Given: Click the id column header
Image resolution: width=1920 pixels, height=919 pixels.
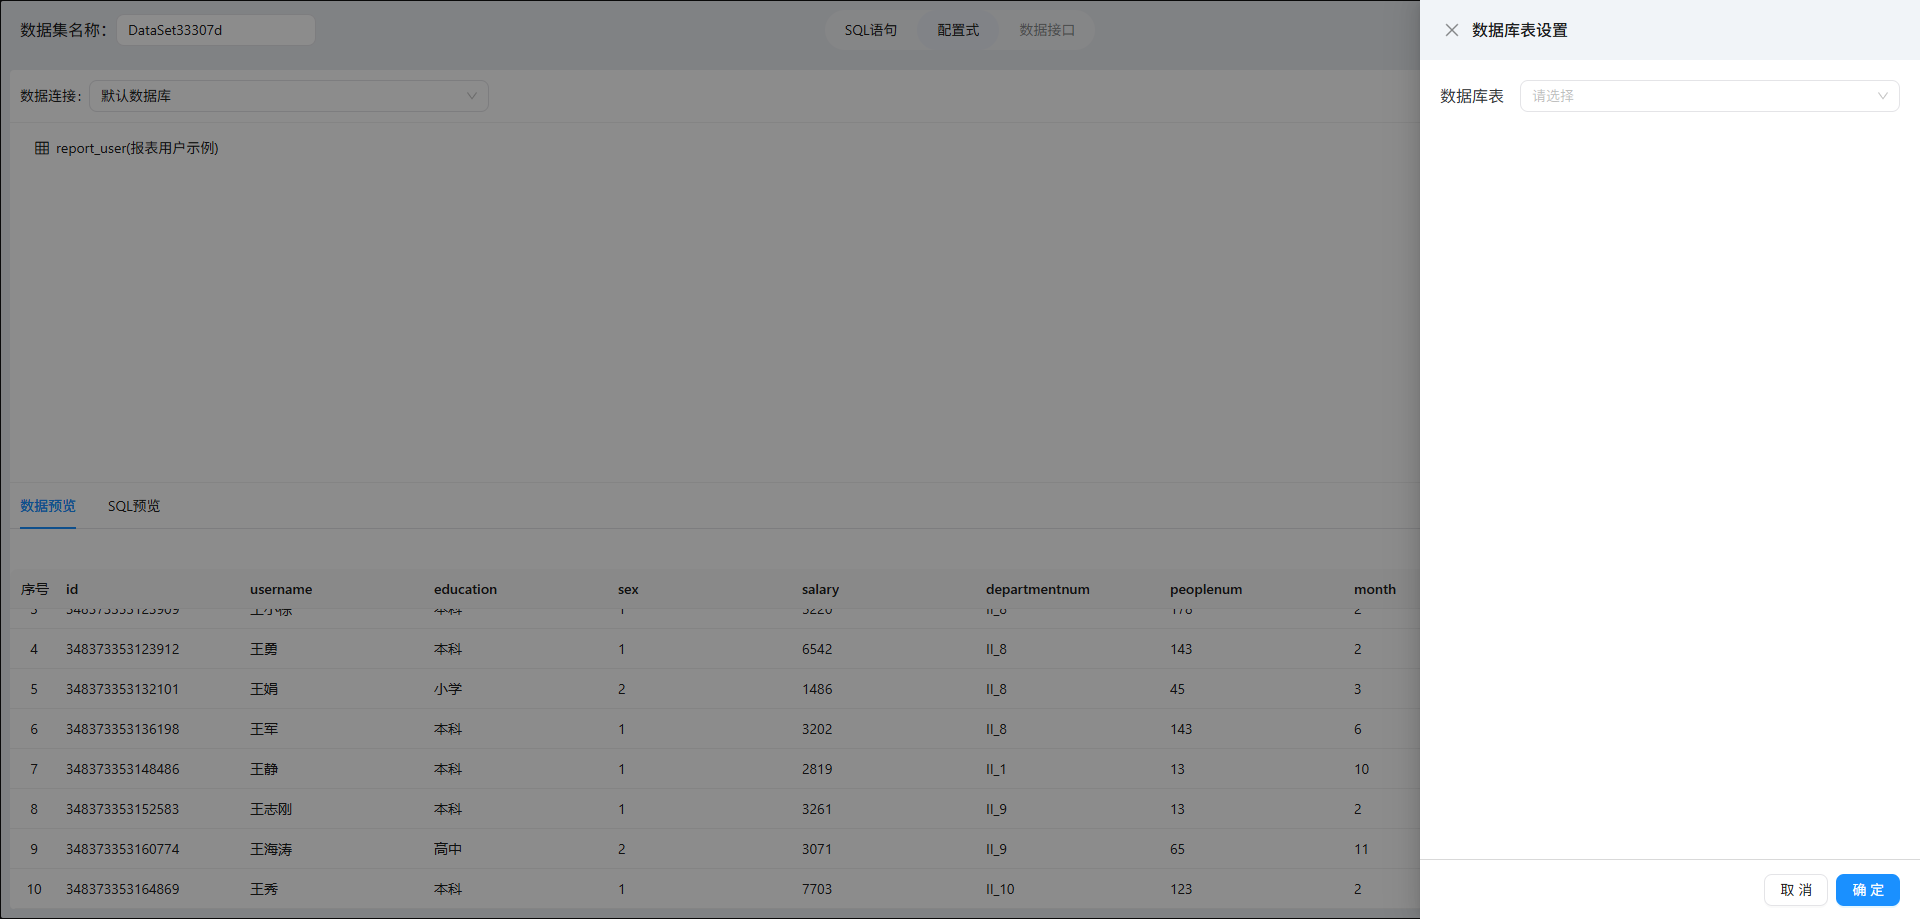Looking at the screenshot, I should point(72,589).
